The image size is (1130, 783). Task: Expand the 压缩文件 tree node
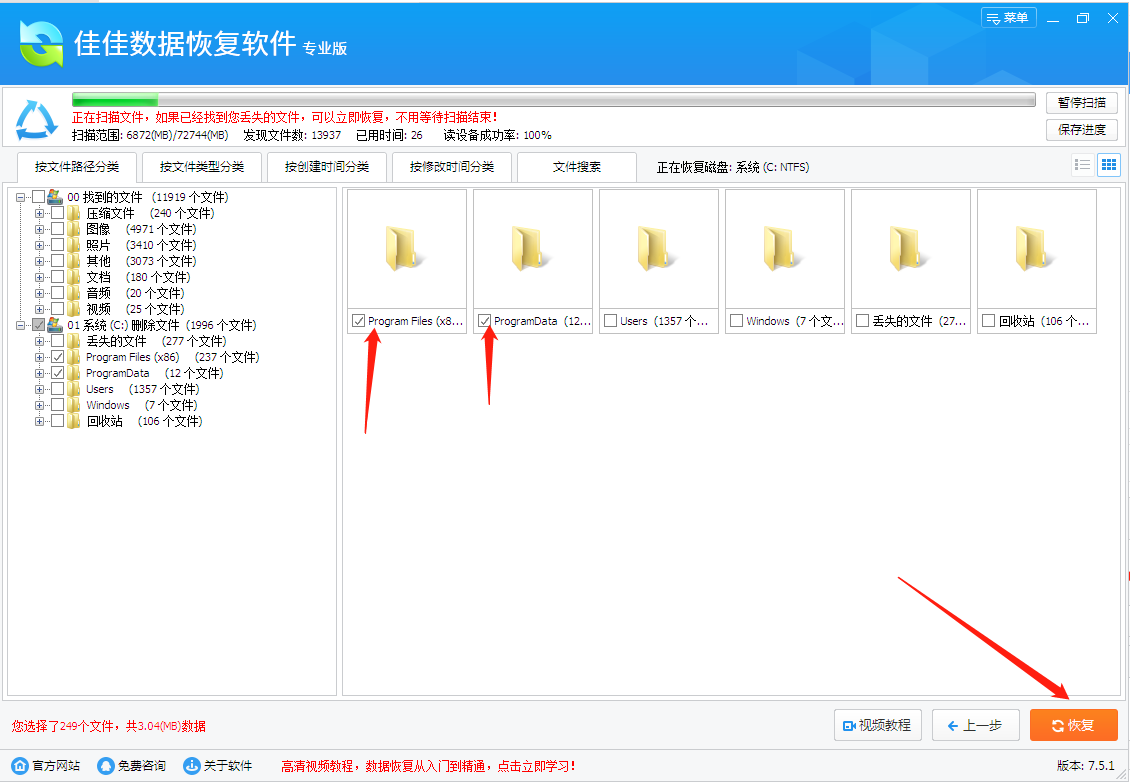click(x=39, y=213)
